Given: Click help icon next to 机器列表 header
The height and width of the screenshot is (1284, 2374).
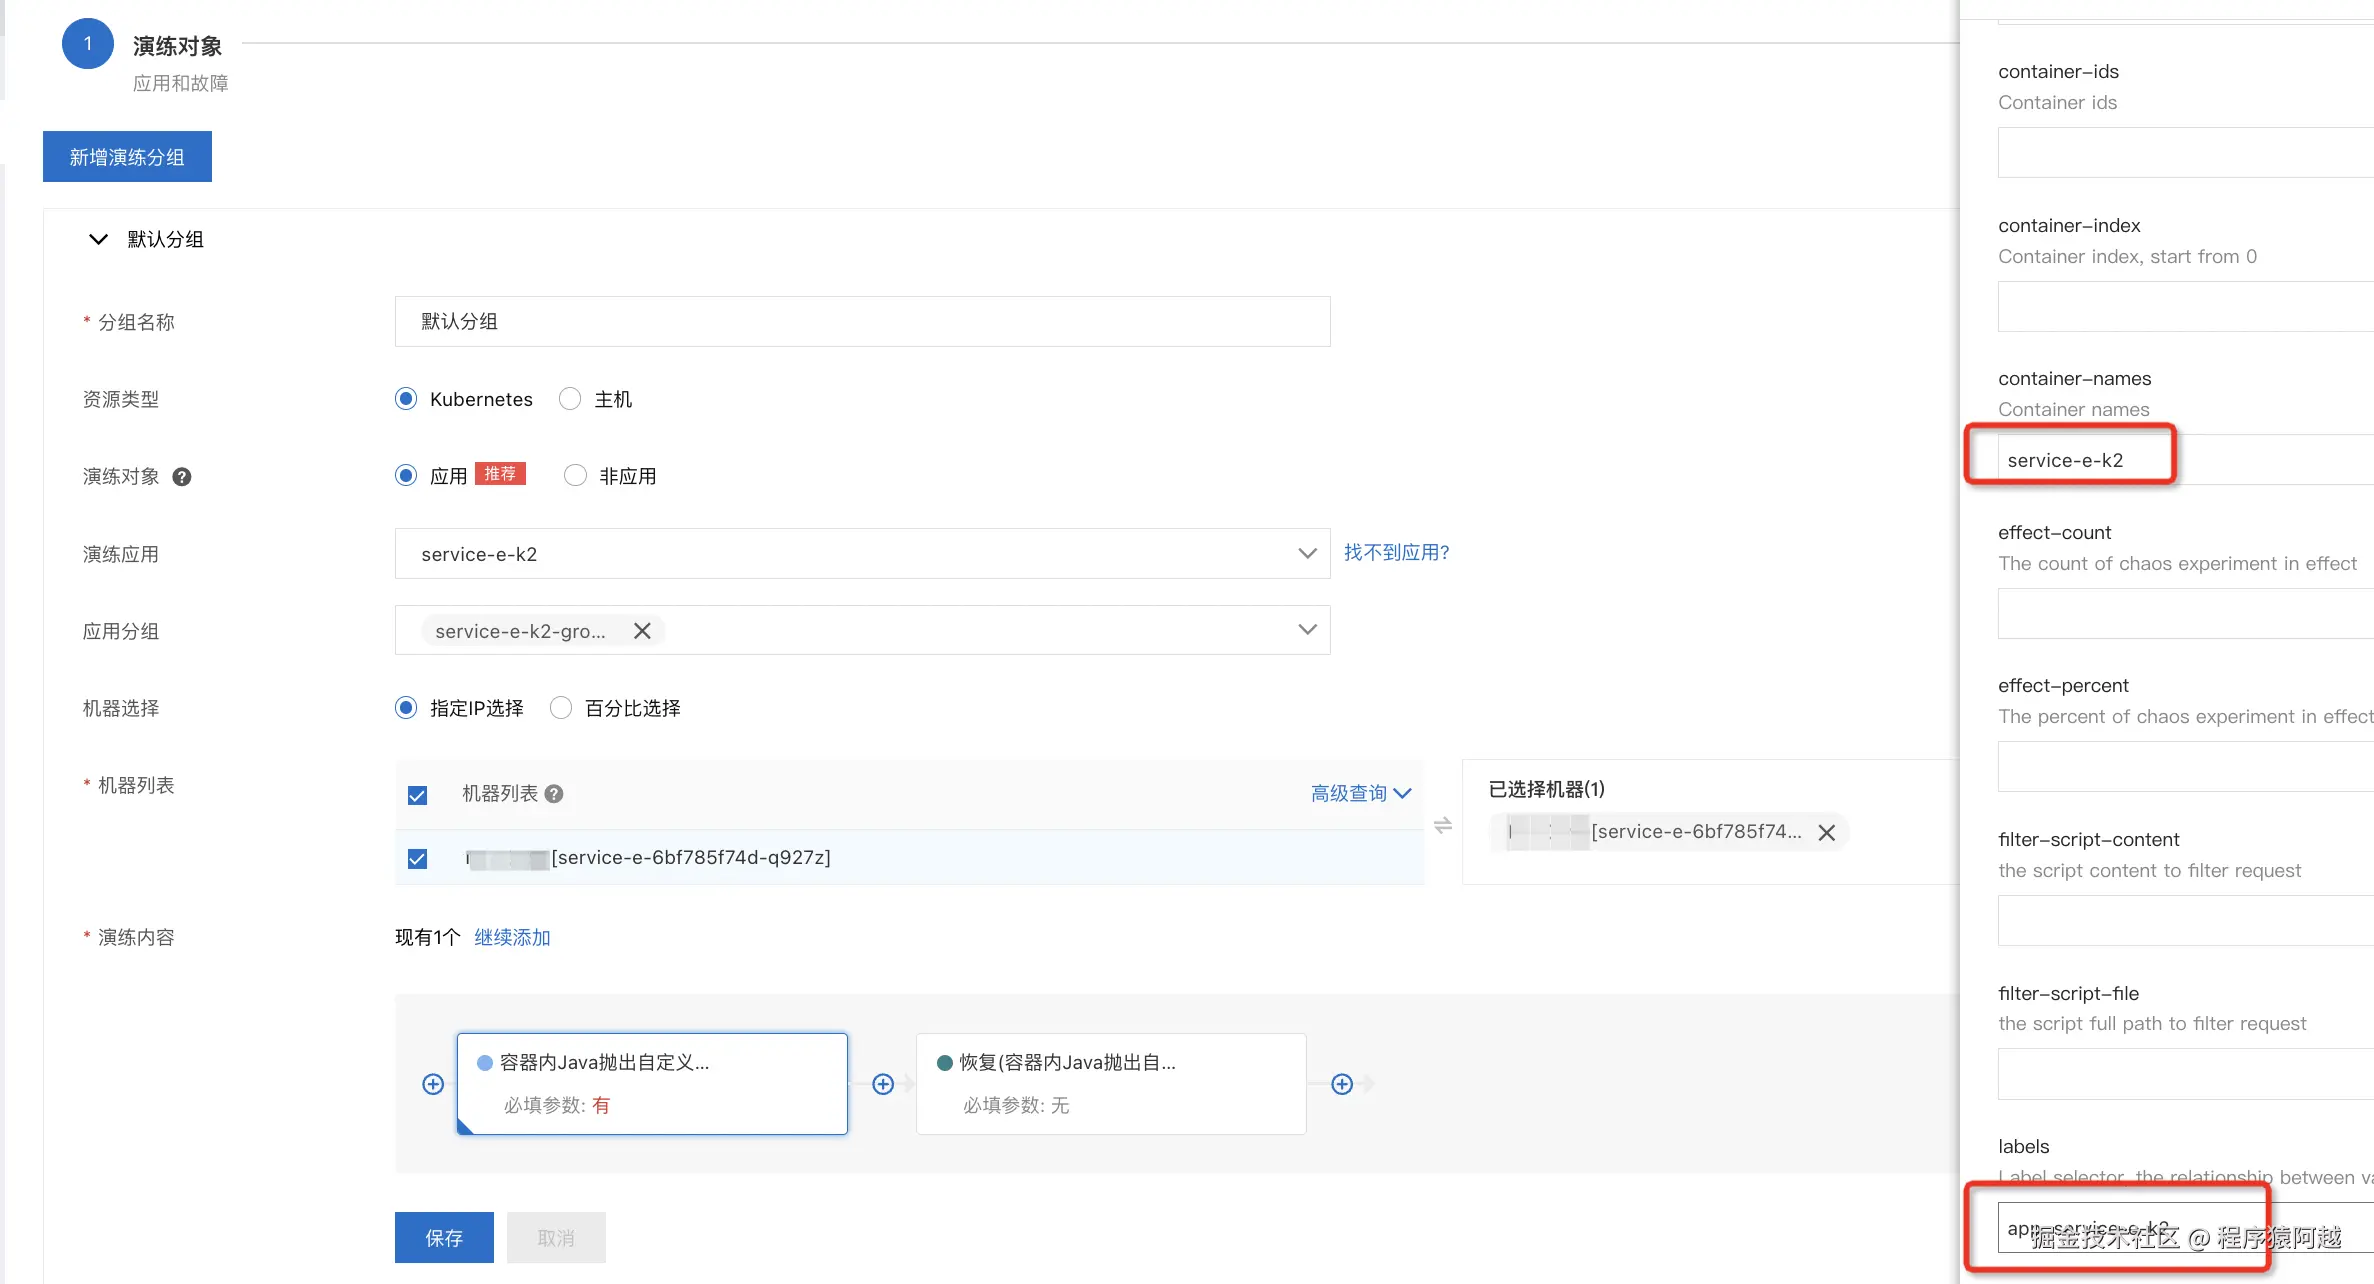Looking at the screenshot, I should pos(554,794).
